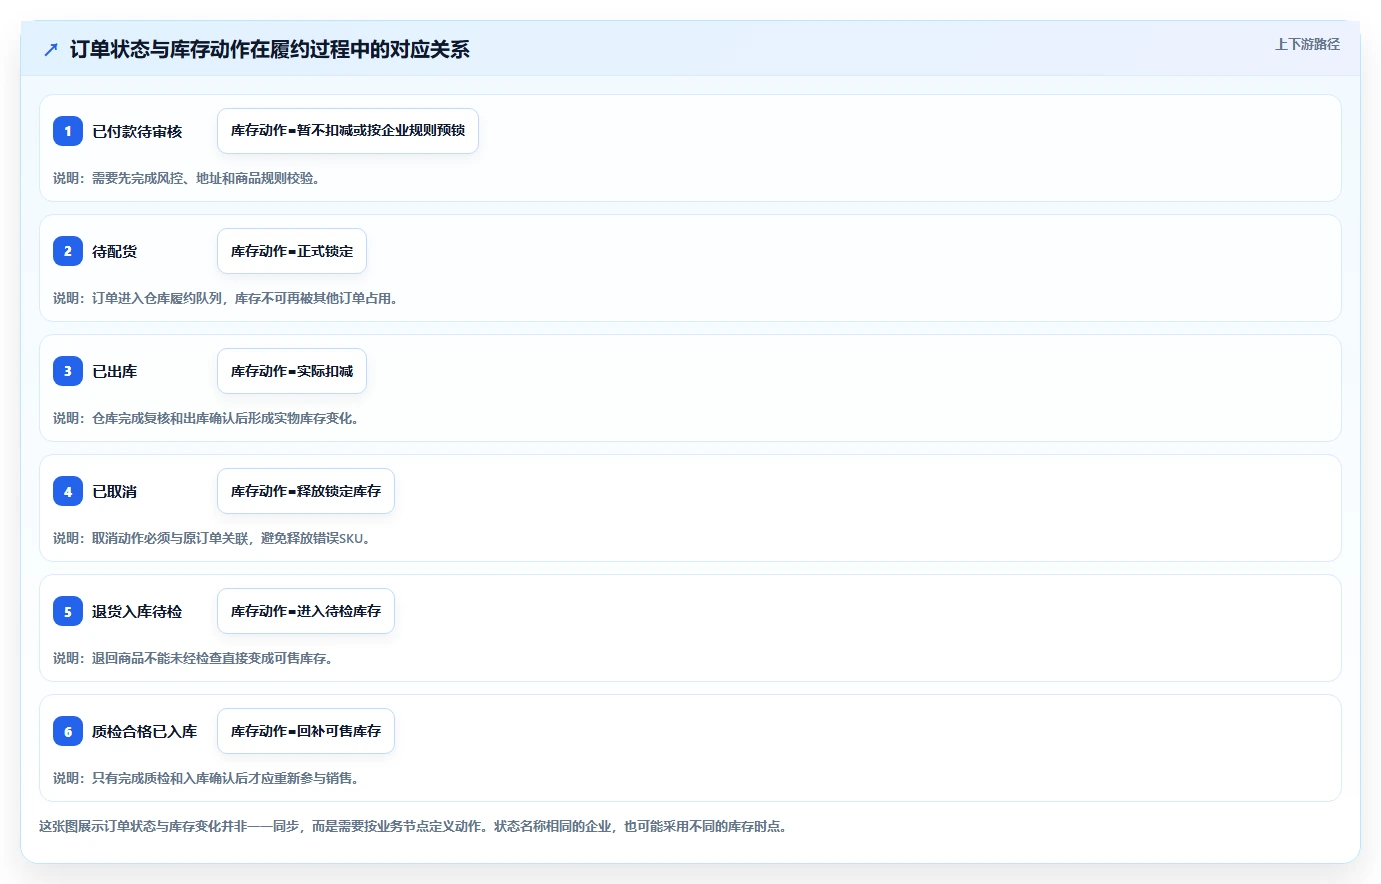
Task: Click the step 2 number badge
Action: click(68, 251)
